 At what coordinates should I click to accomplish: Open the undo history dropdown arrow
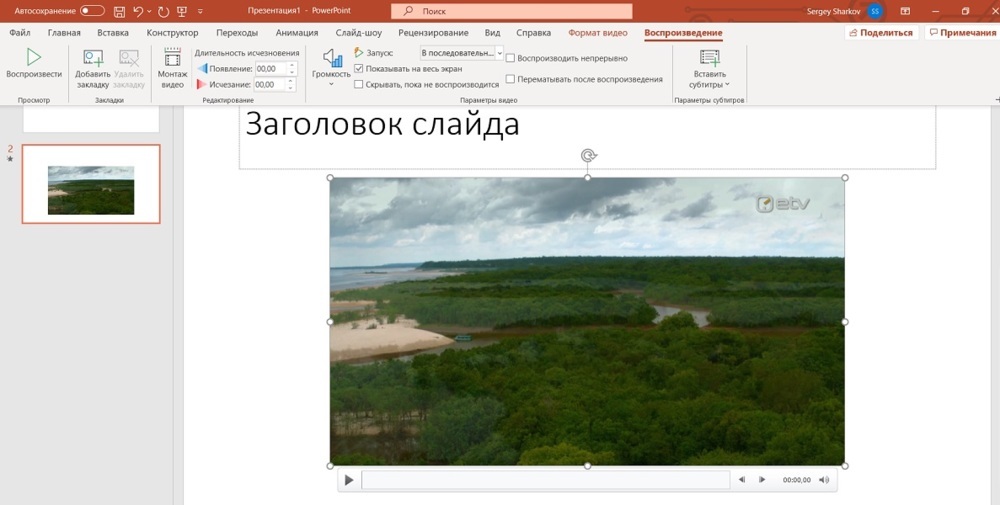(149, 11)
